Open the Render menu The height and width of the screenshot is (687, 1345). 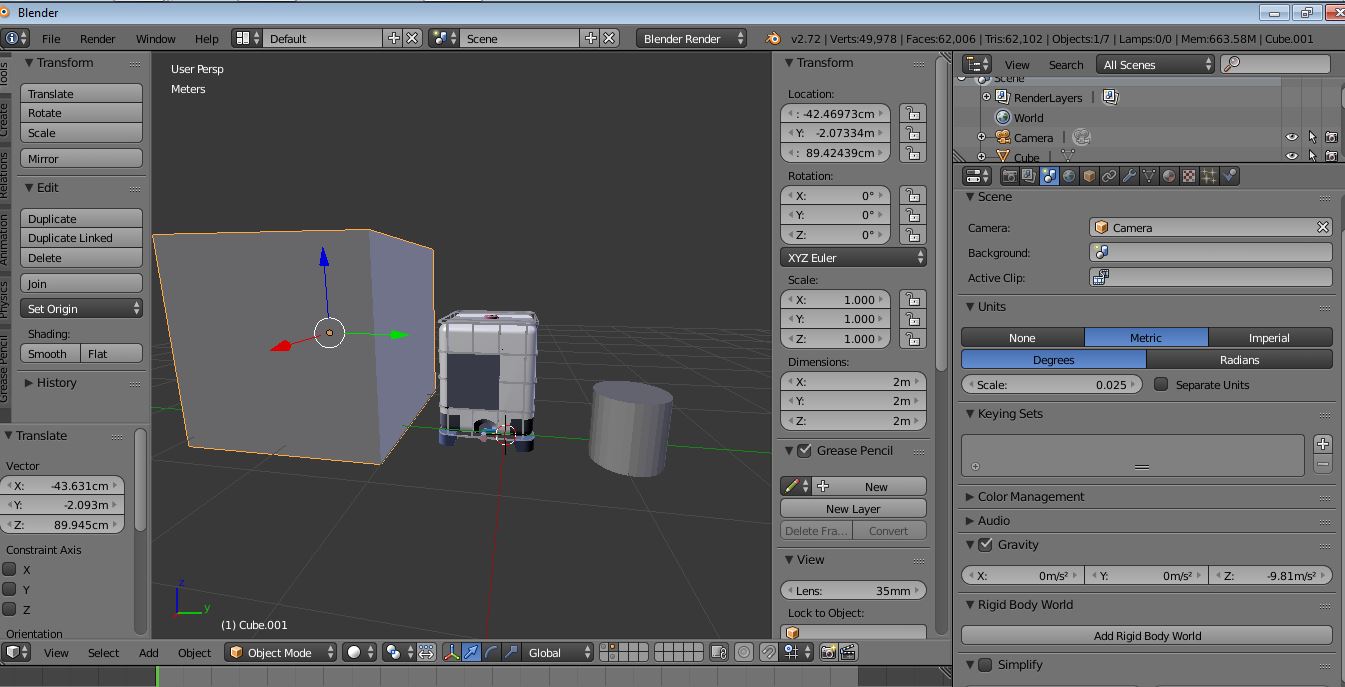(98, 38)
